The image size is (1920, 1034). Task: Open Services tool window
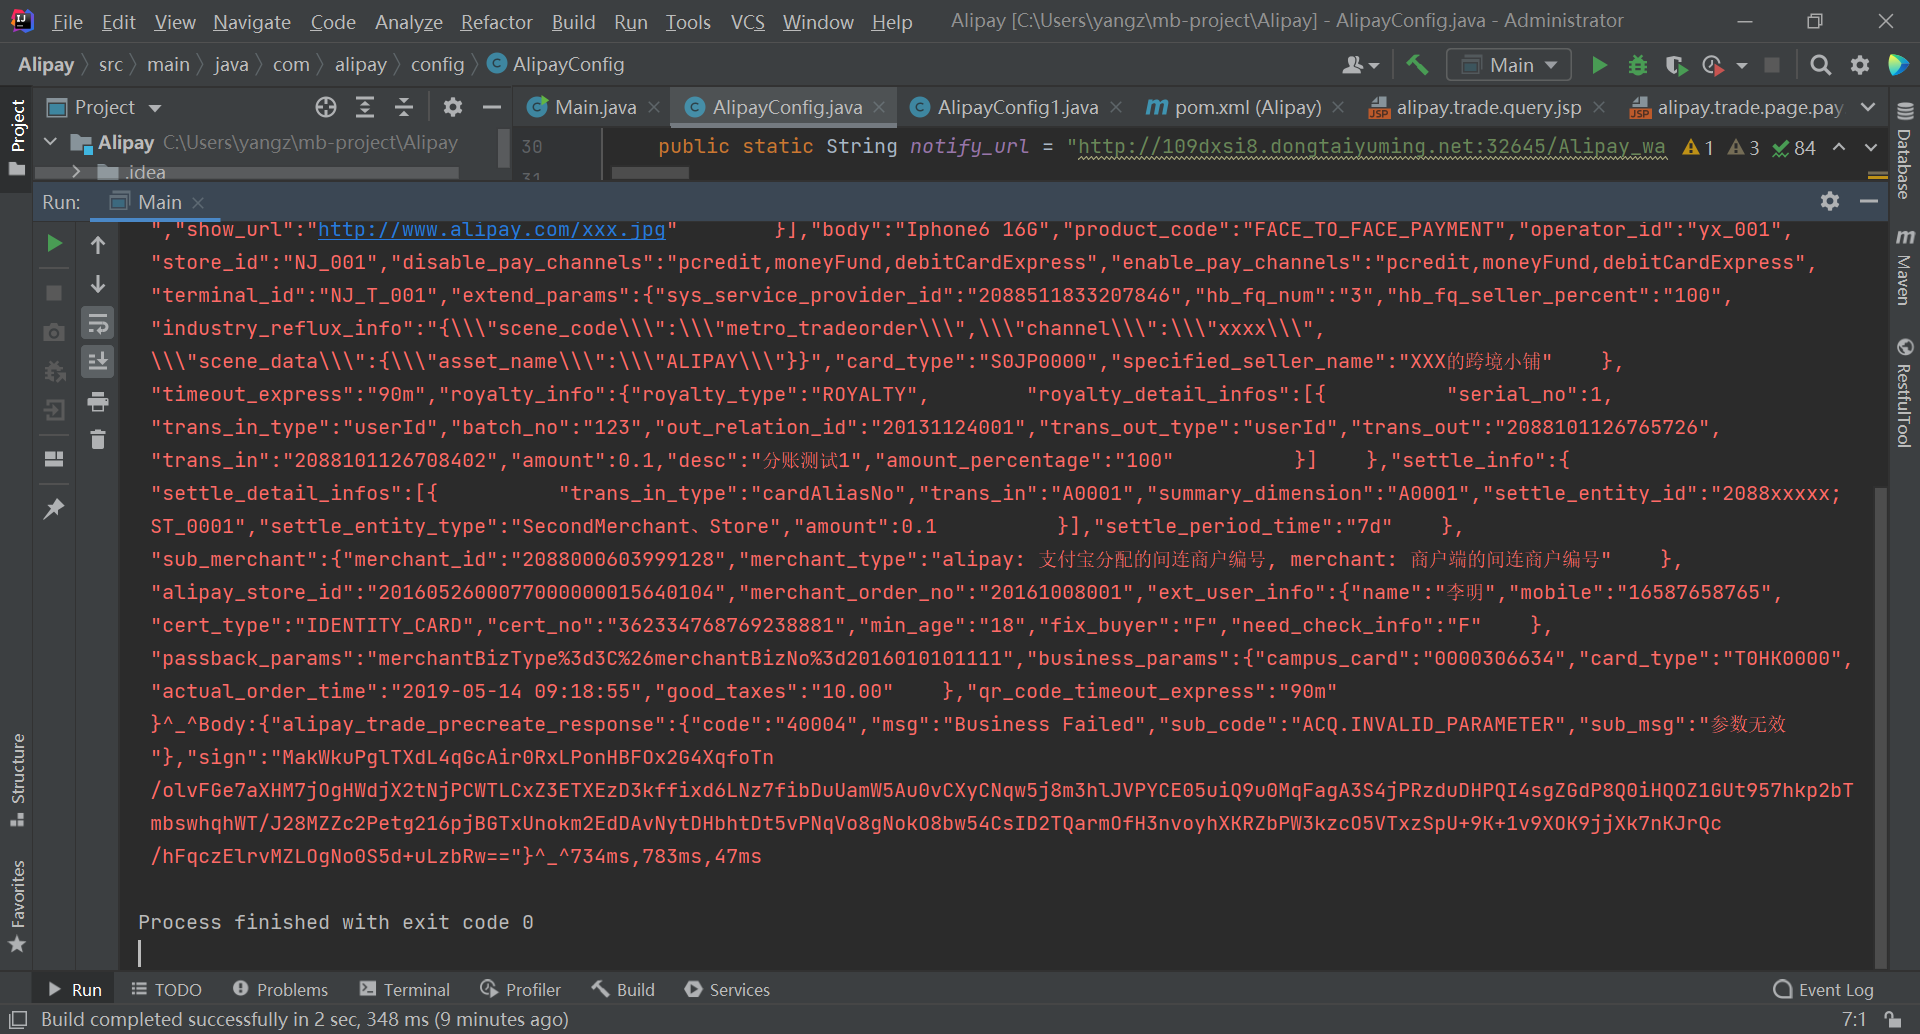(727, 989)
